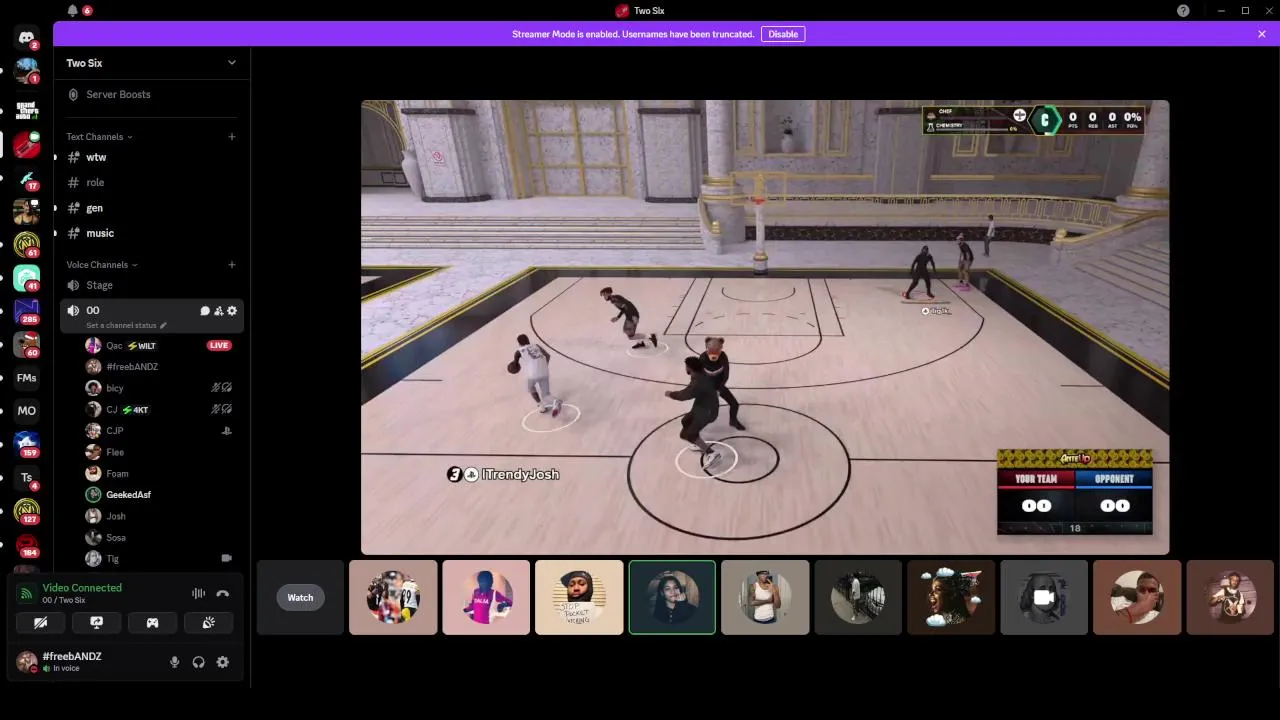Screen dimensions: 1280x720
Task: Dismiss the Streamer Mode banner
Action: tap(1262, 34)
